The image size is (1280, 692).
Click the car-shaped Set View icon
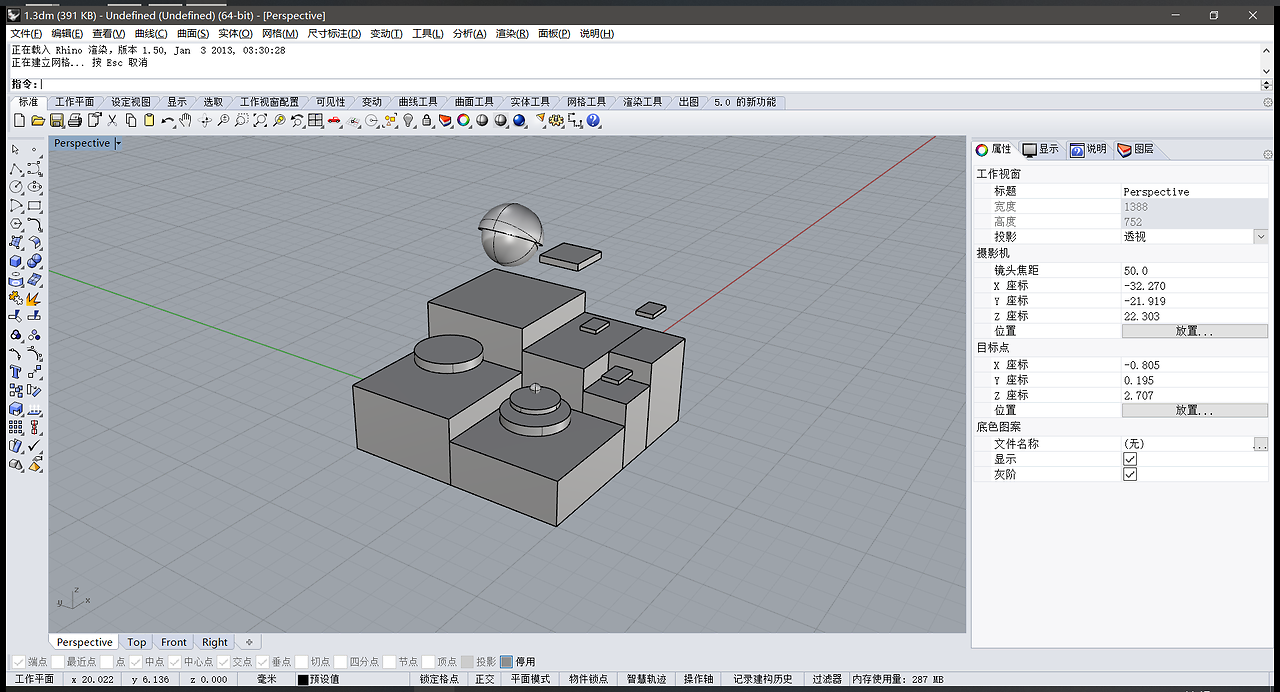(333, 120)
